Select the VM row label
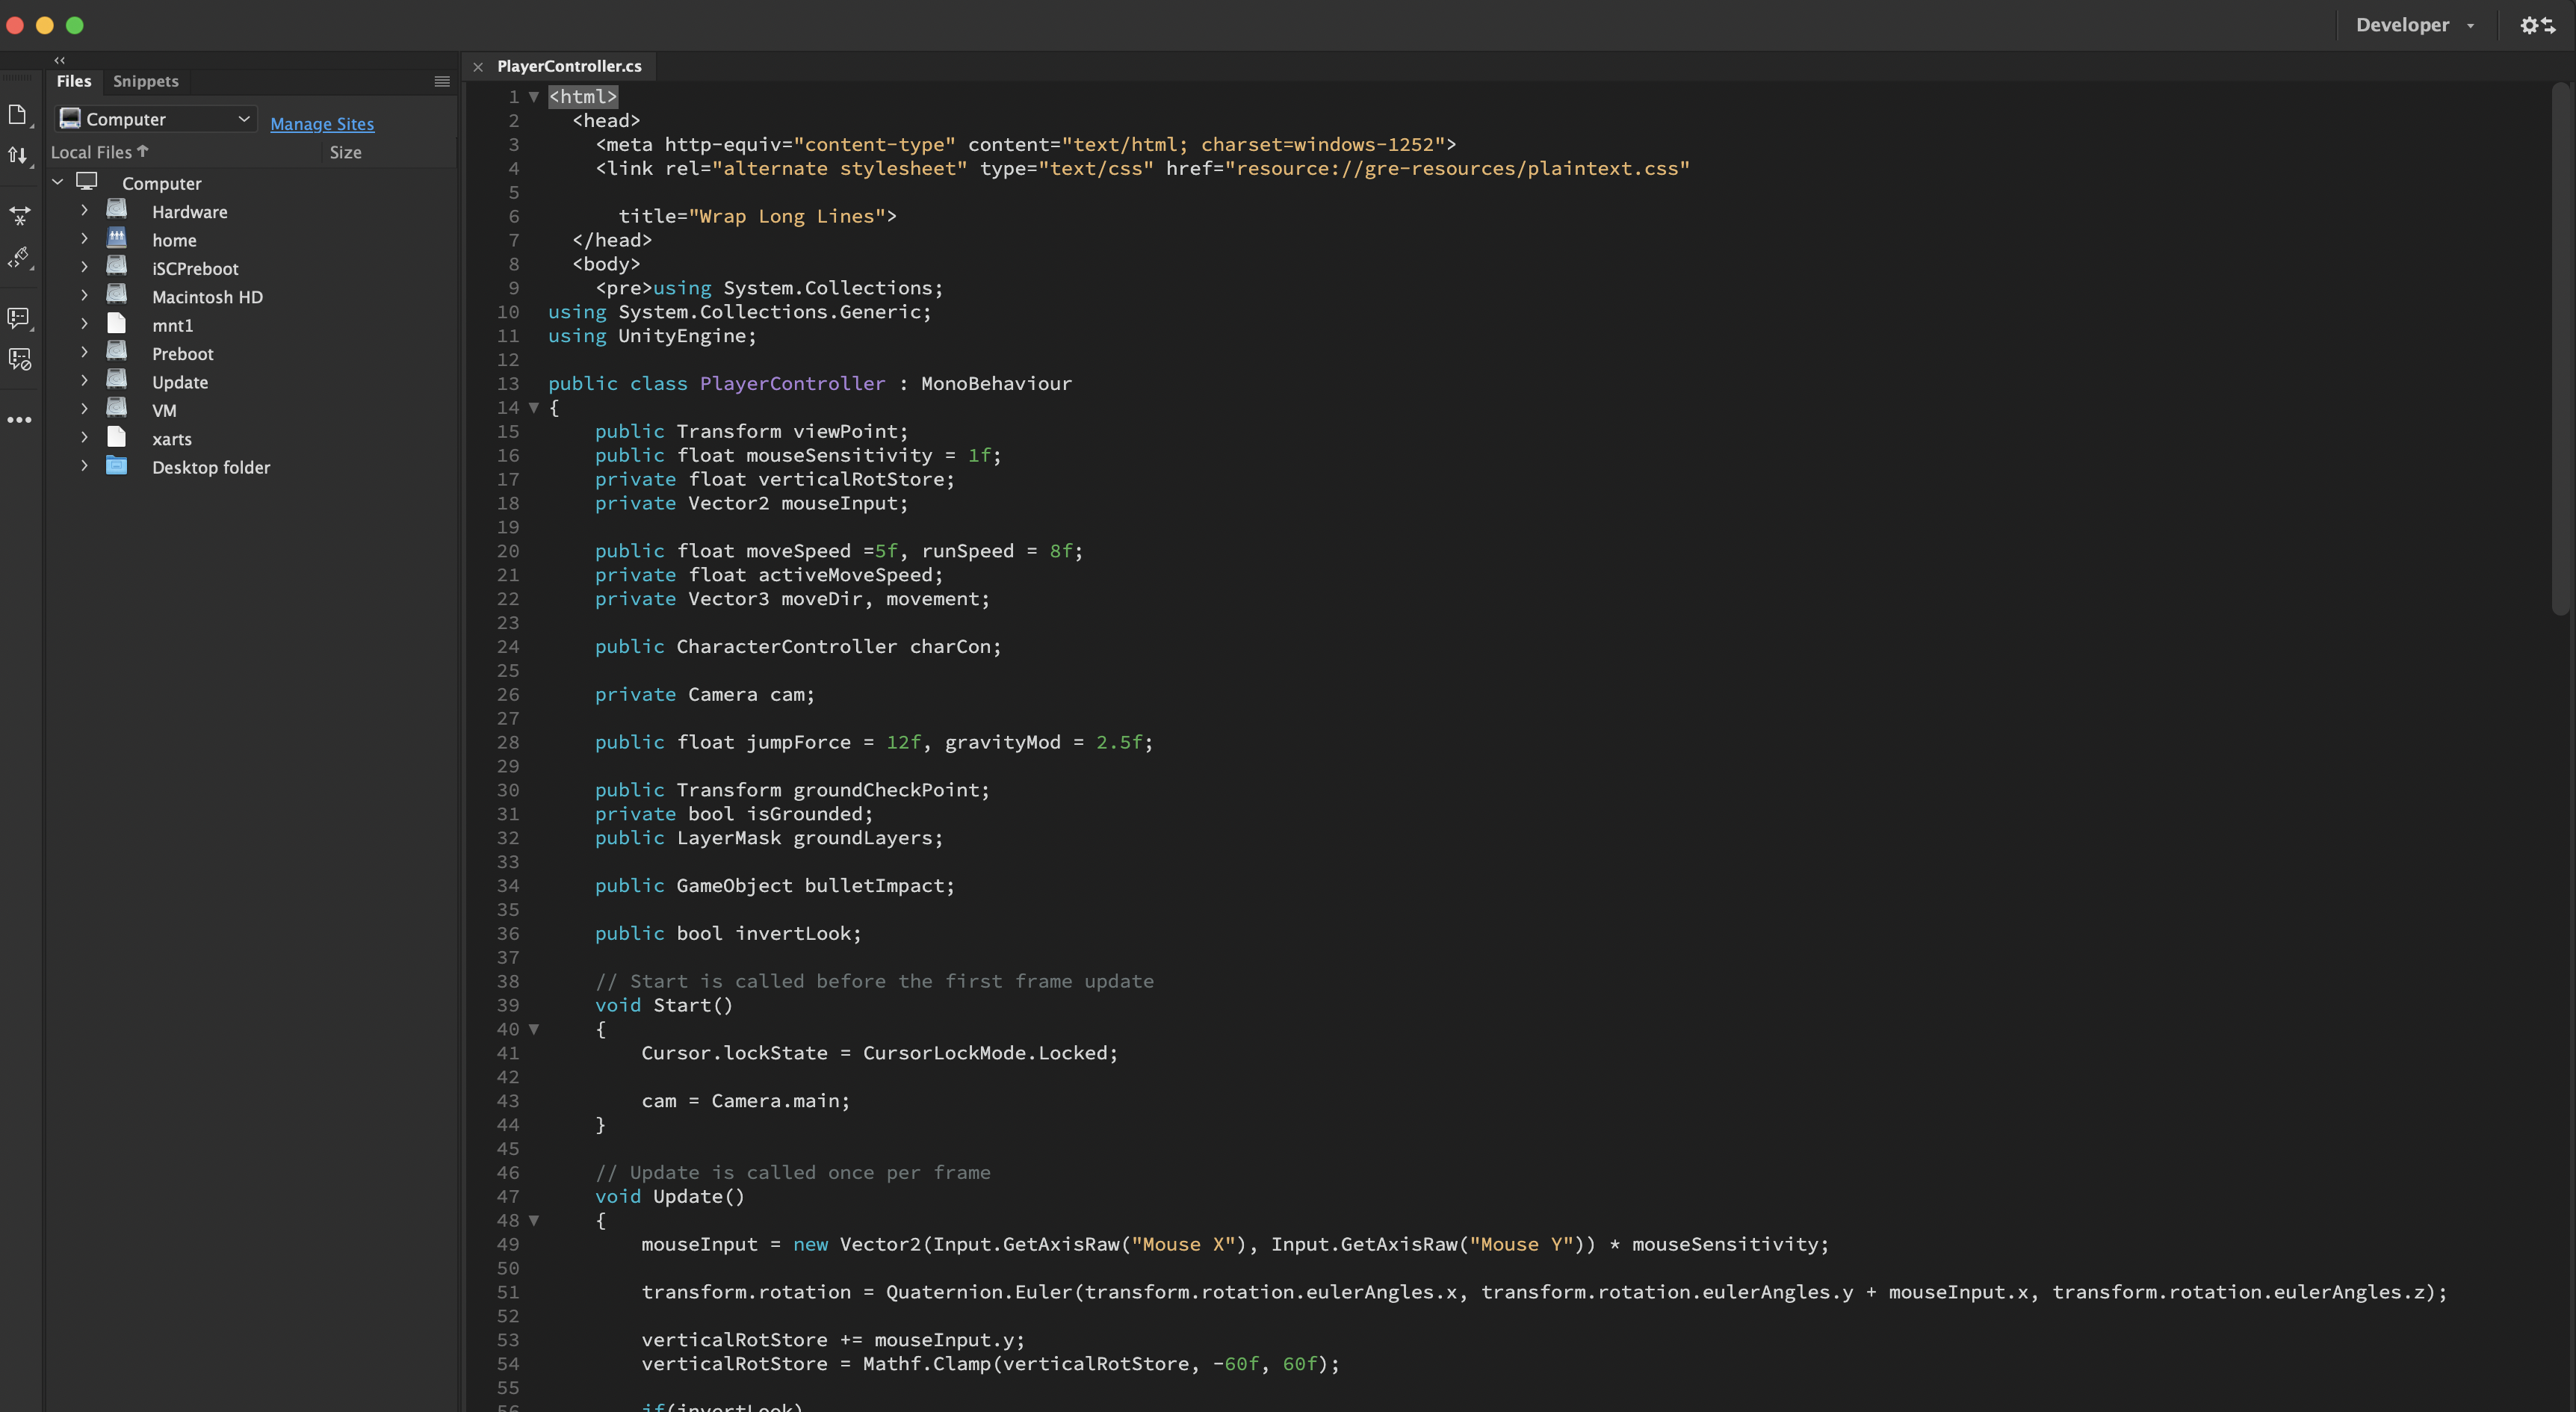The height and width of the screenshot is (1412, 2576). click(164, 410)
